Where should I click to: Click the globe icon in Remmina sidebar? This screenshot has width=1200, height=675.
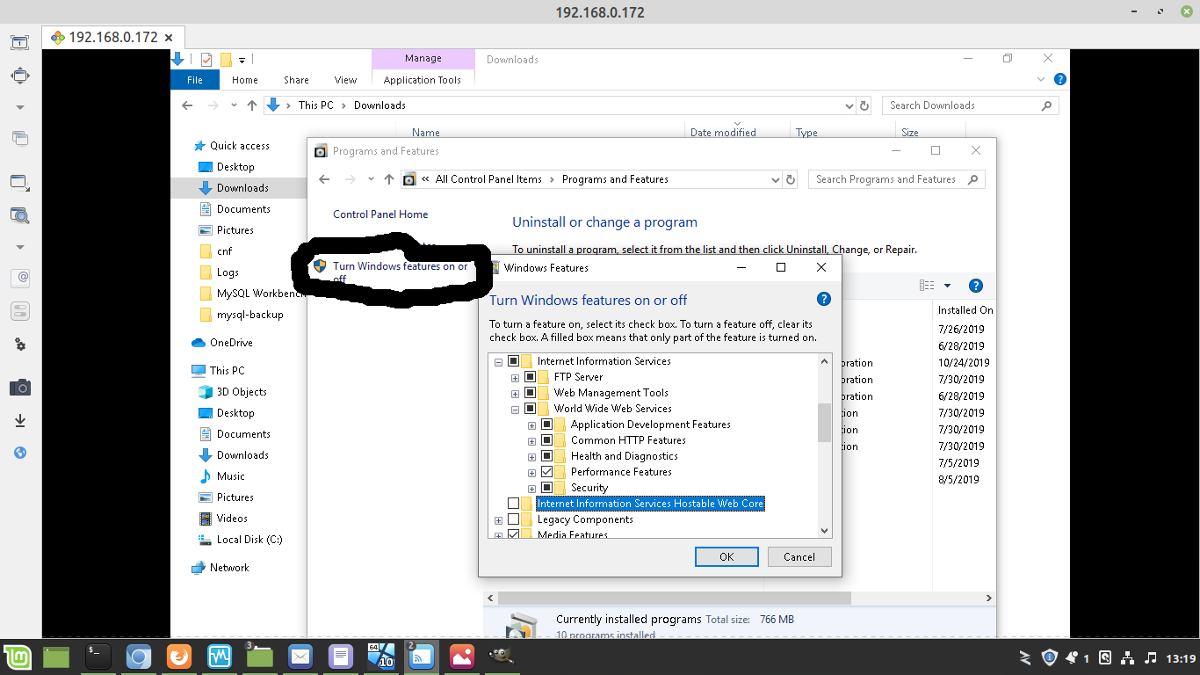[x=20, y=452]
